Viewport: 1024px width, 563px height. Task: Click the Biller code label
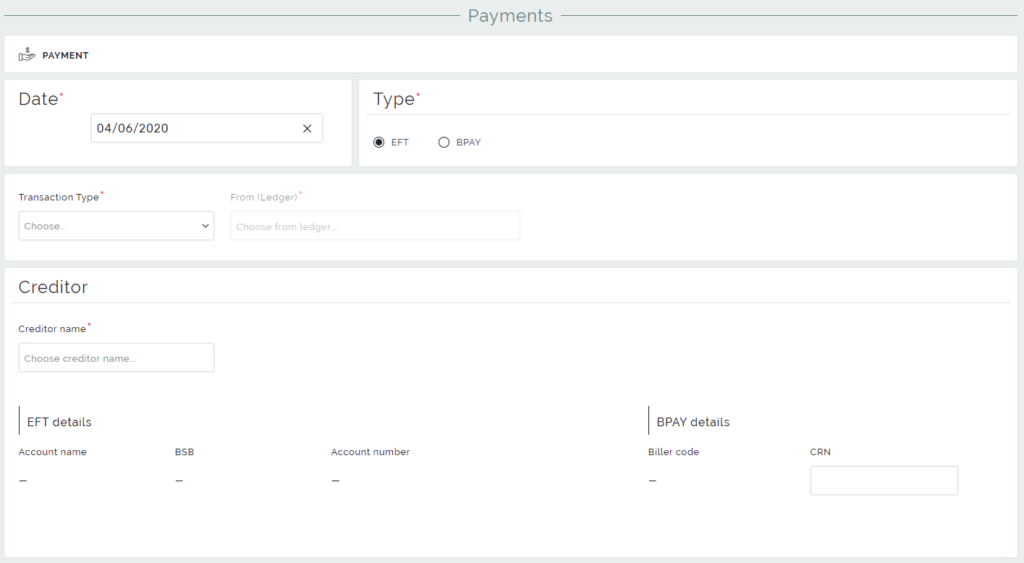click(x=673, y=452)
